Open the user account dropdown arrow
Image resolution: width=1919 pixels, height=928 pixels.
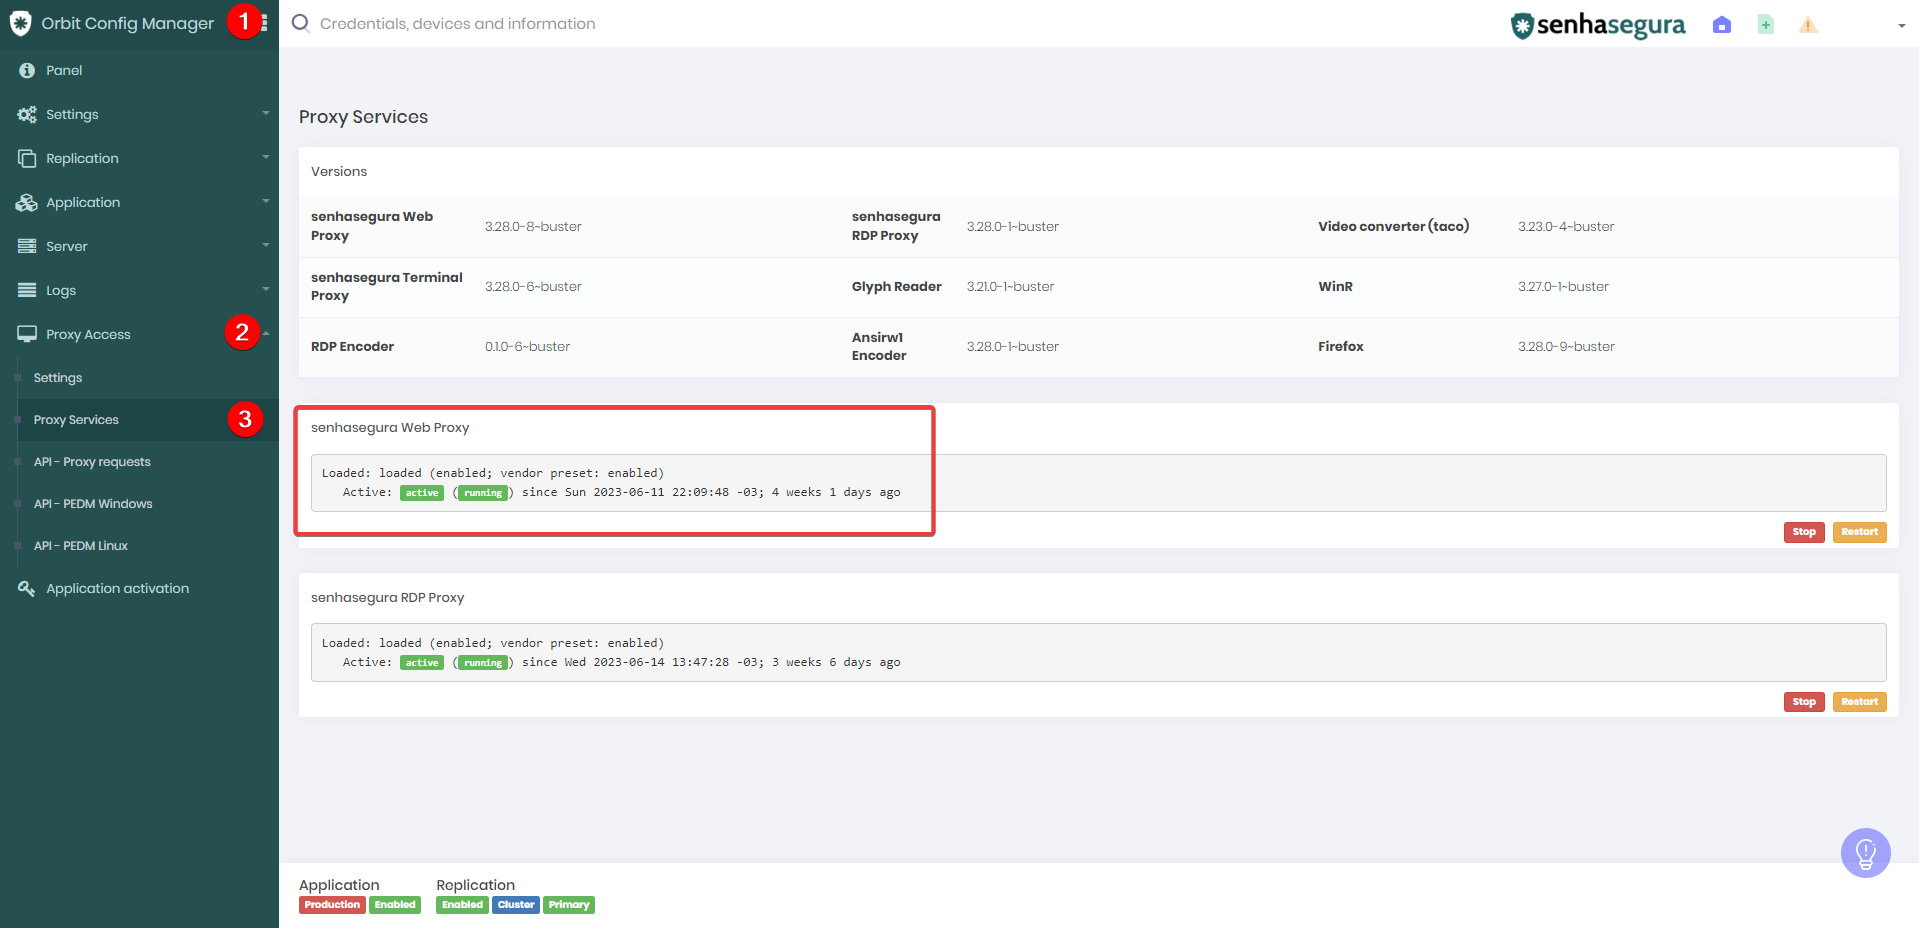pos(1901,26)
